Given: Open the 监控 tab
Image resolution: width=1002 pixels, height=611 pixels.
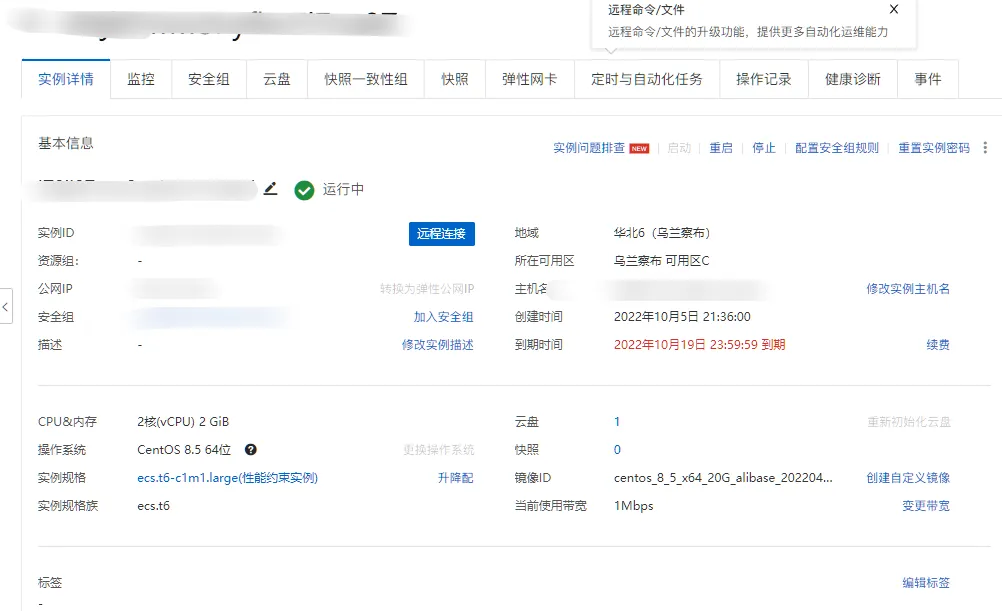Looking at the screenshot, I should (141, 79).
